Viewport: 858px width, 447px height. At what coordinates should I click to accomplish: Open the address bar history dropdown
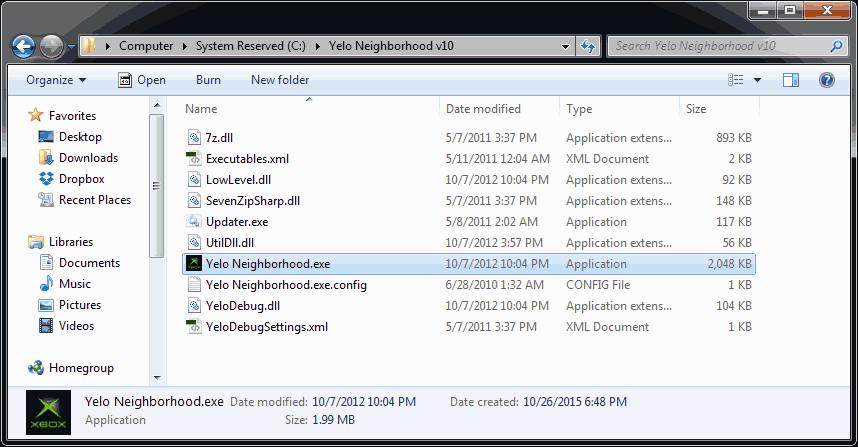point(566,47)
